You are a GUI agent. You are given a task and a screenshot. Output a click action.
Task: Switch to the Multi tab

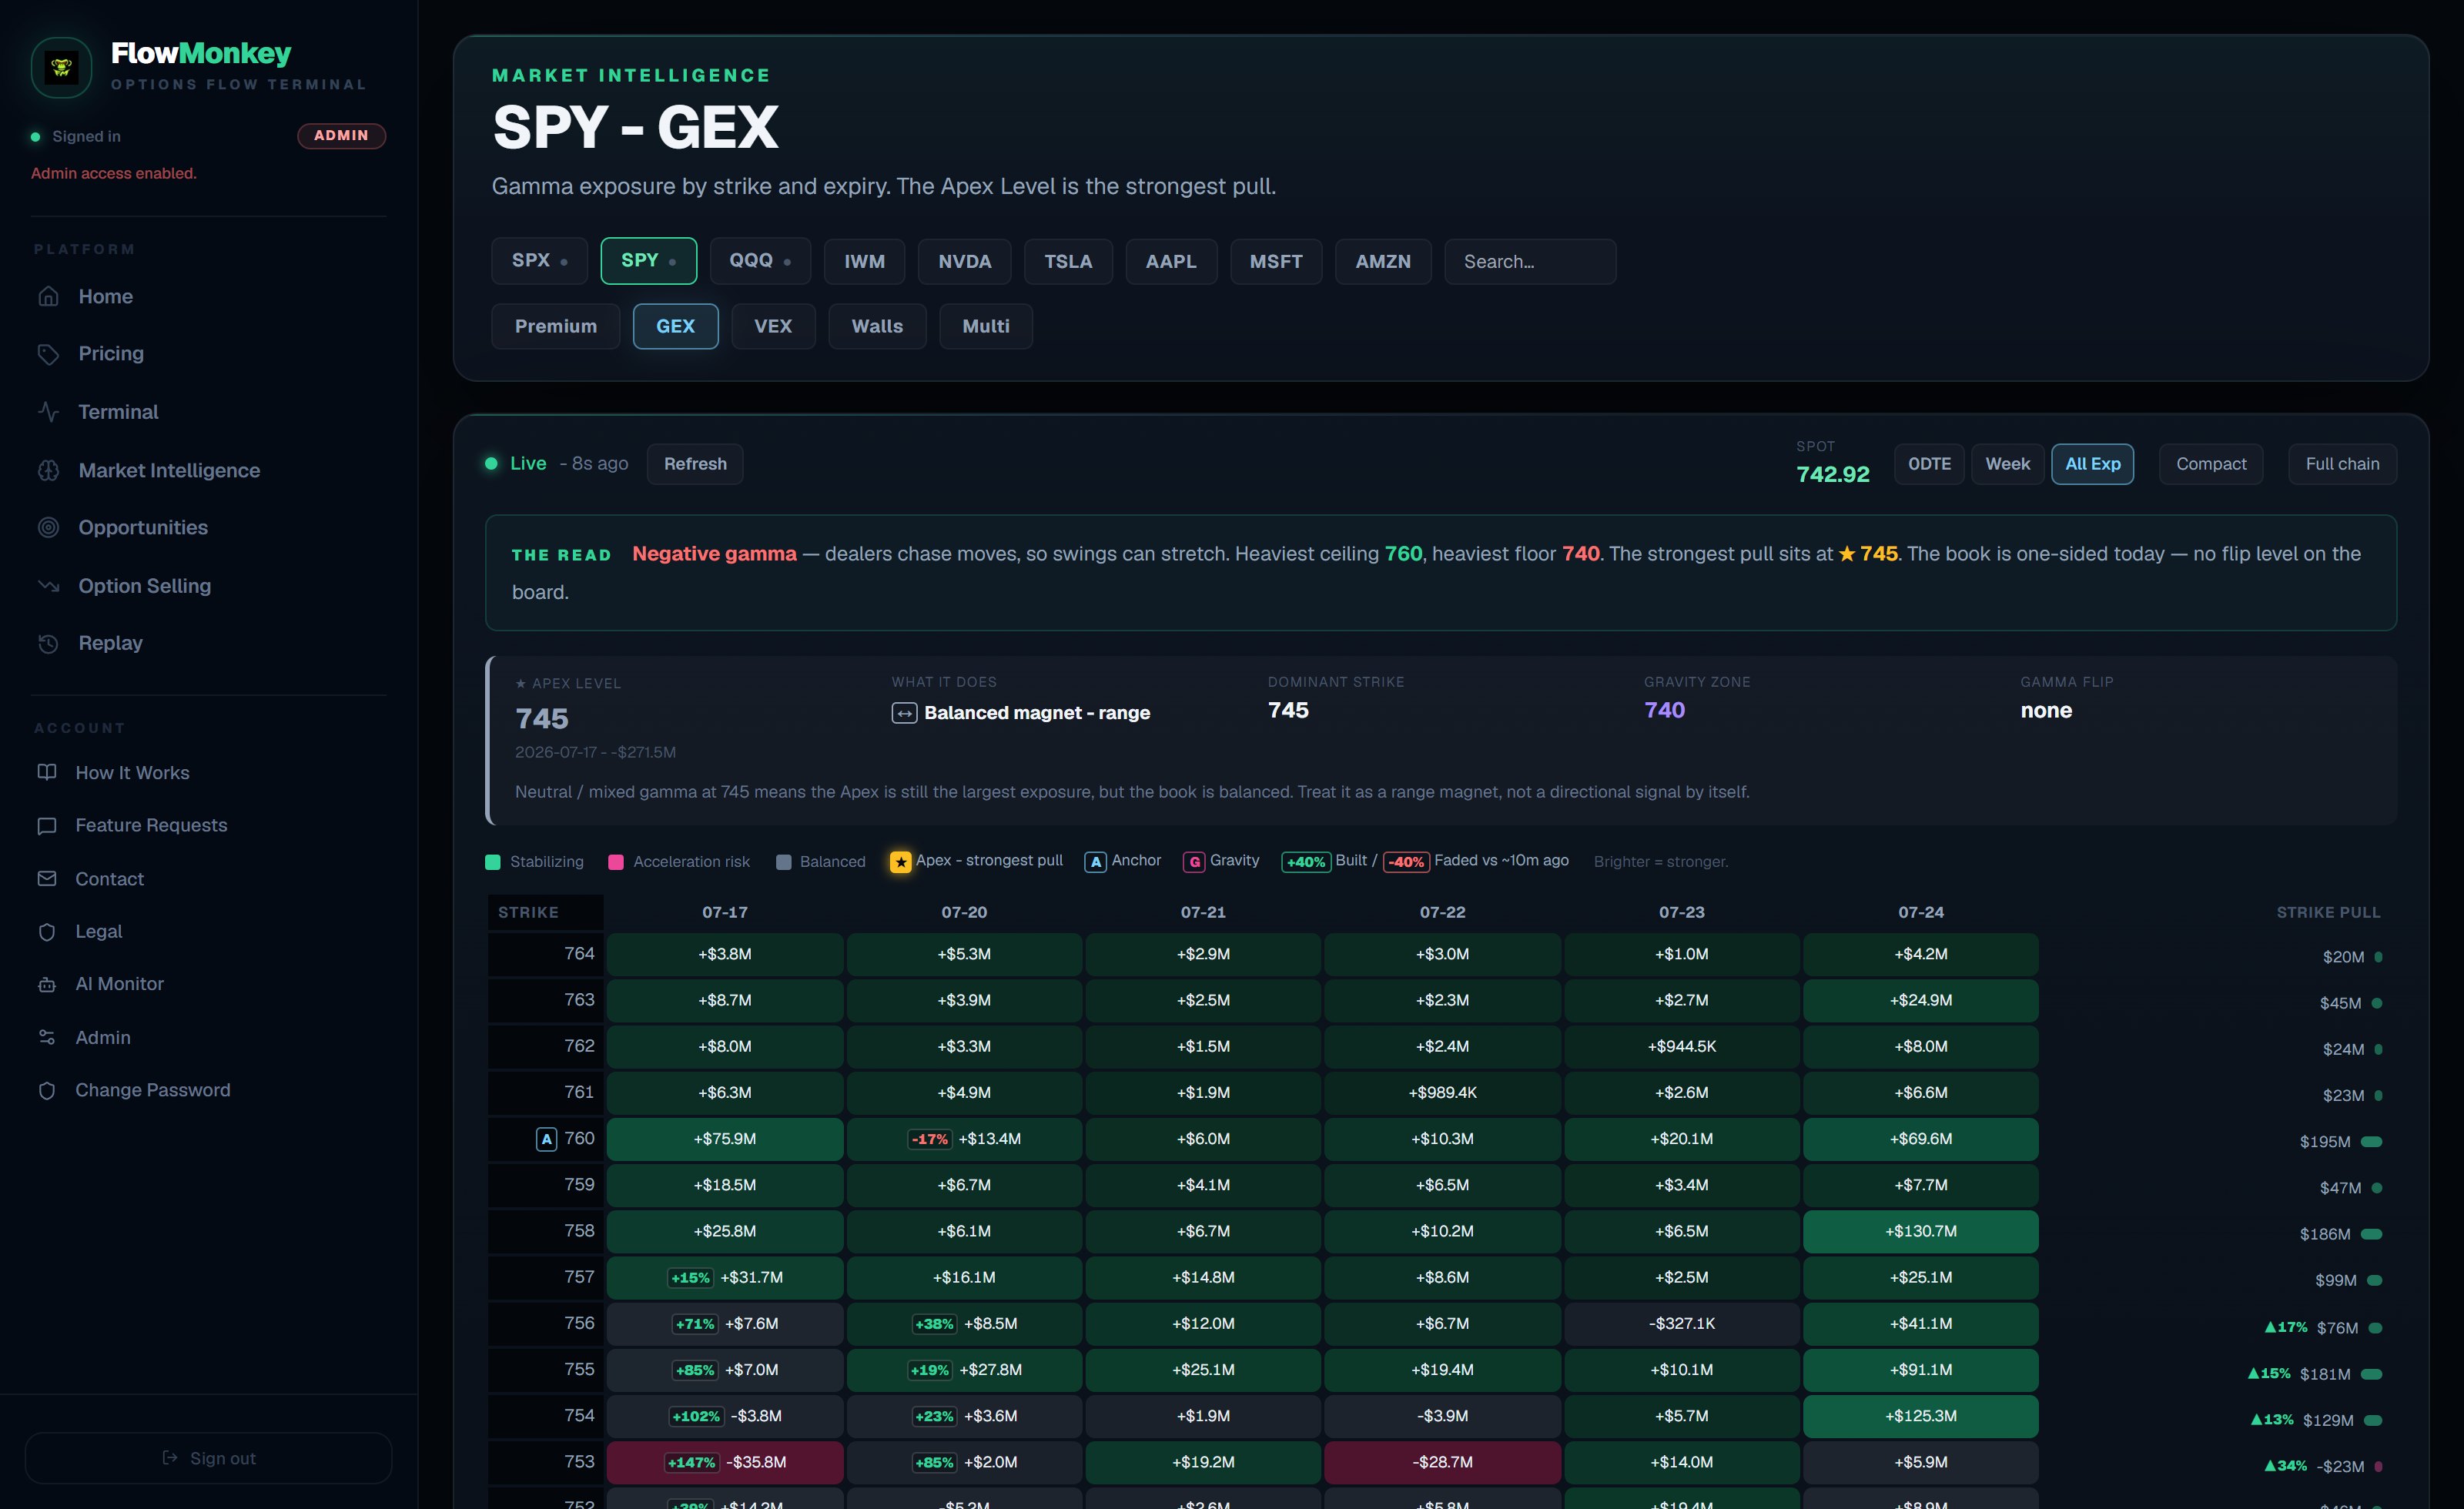point(986,326)
